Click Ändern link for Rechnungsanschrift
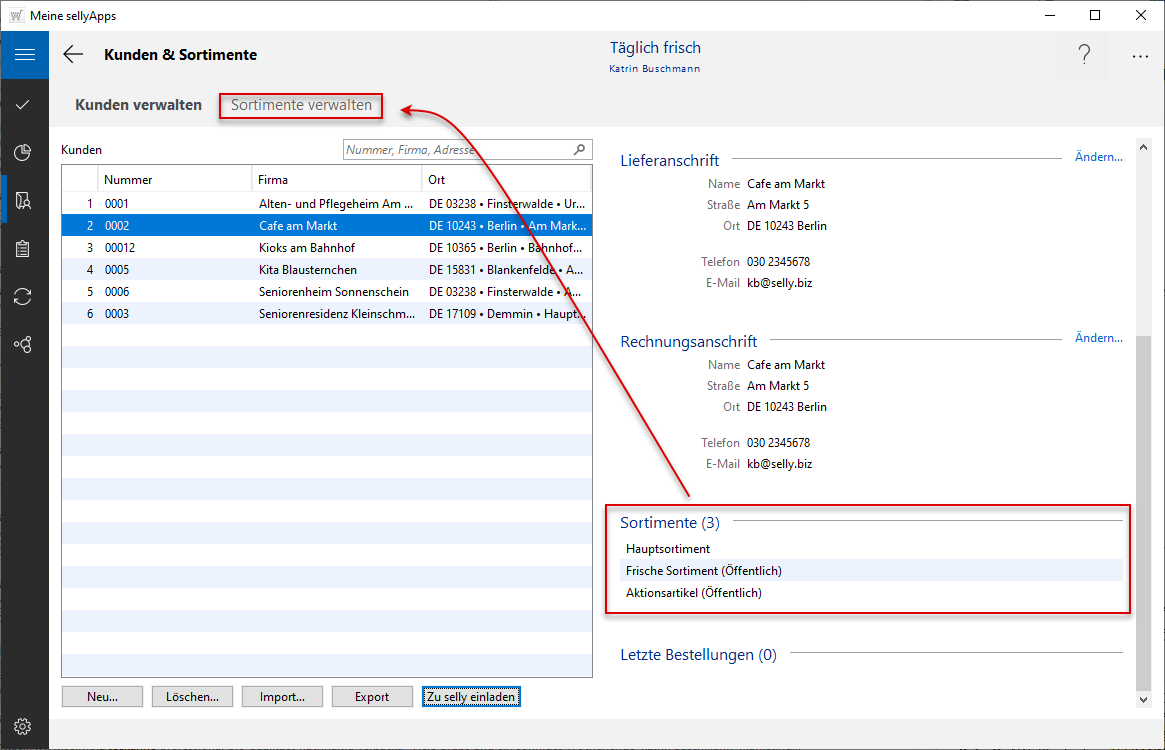 coord(1098,338)
